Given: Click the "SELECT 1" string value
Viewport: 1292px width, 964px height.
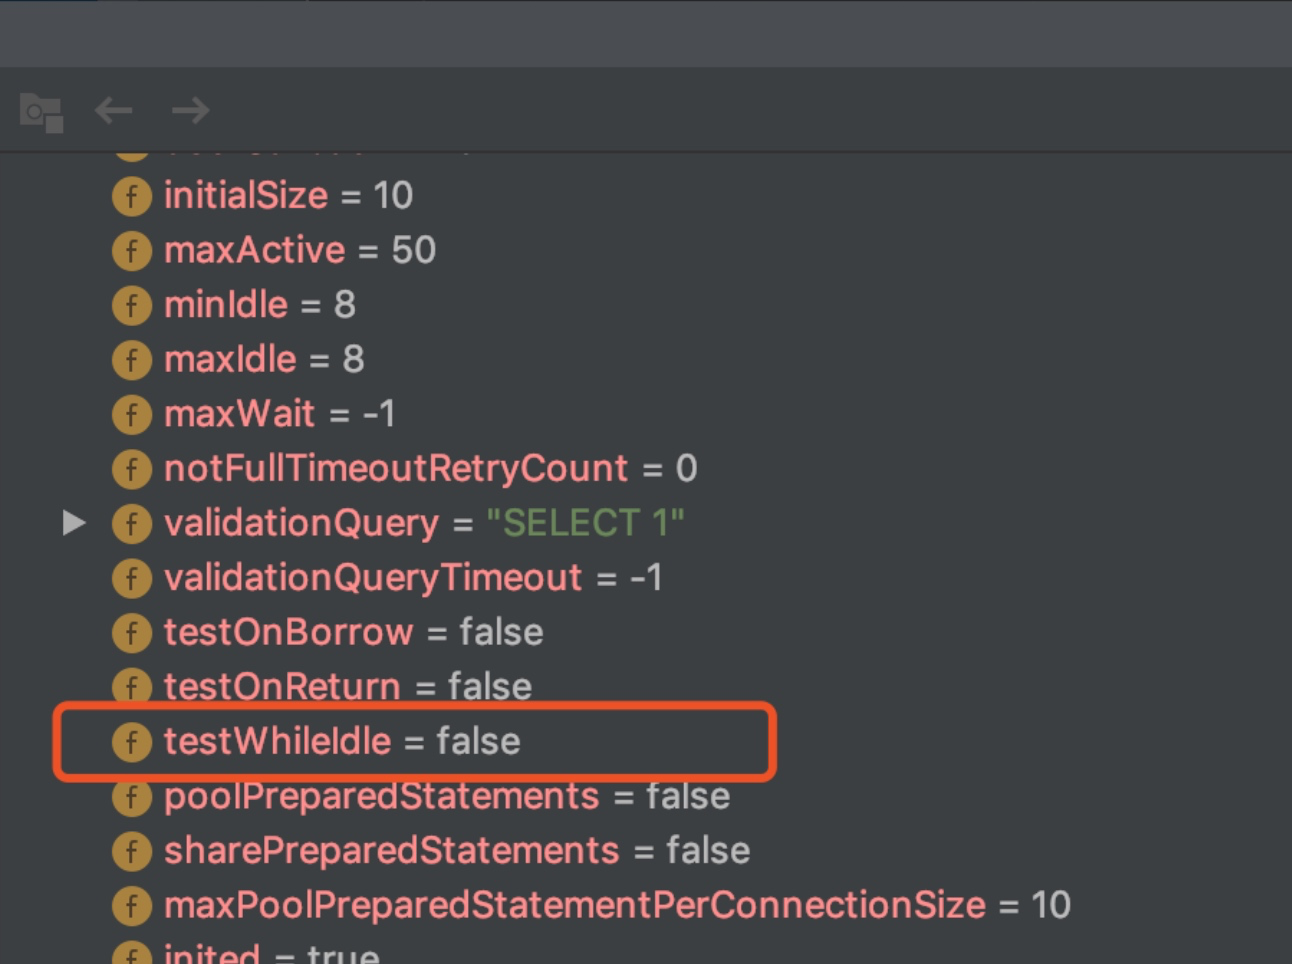Looking at the screenshot, I should 585,523.
